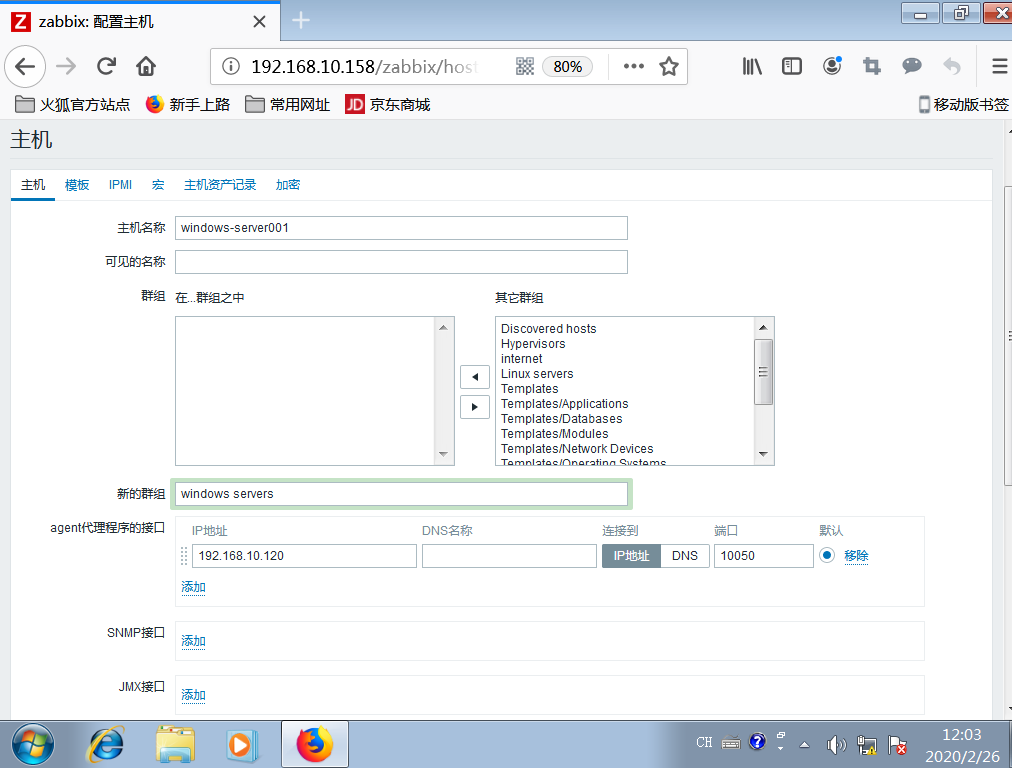Open the Firefox home page

pyautogui.click(x=146, y=66)
